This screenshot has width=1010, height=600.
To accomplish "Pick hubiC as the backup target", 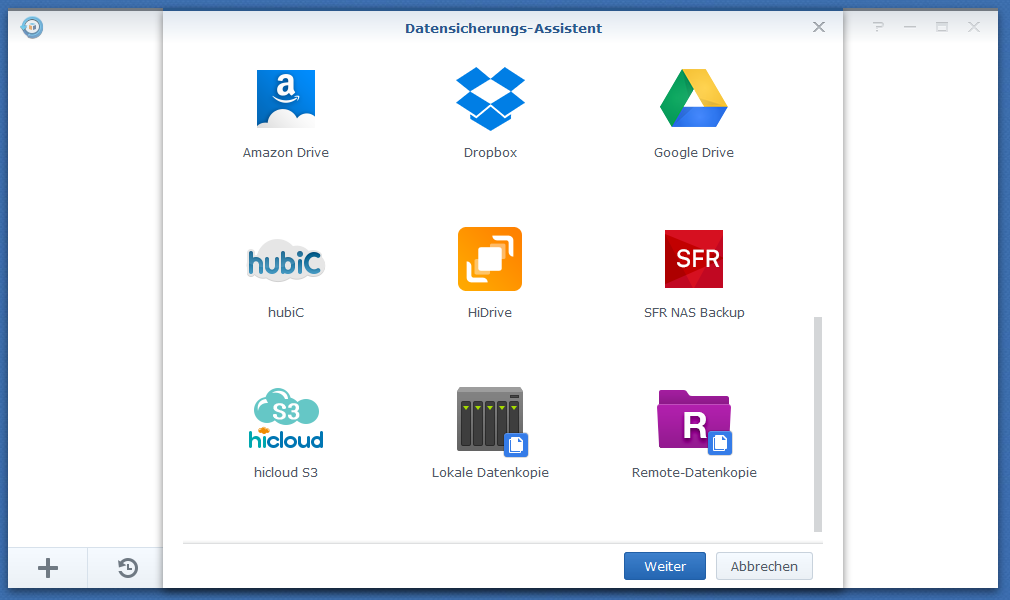I will click(286, 258).
